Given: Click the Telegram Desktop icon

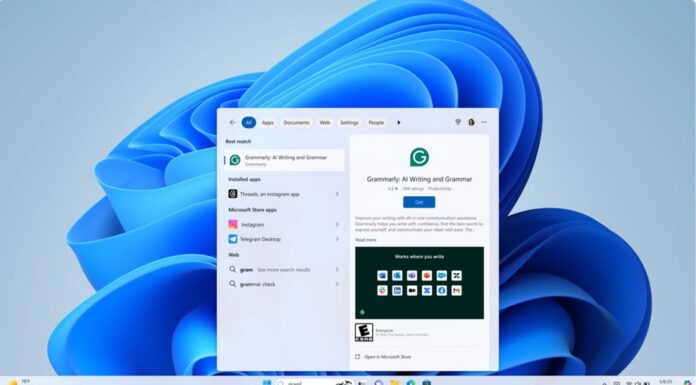Looking at the screenshot, I should point(233,239).
